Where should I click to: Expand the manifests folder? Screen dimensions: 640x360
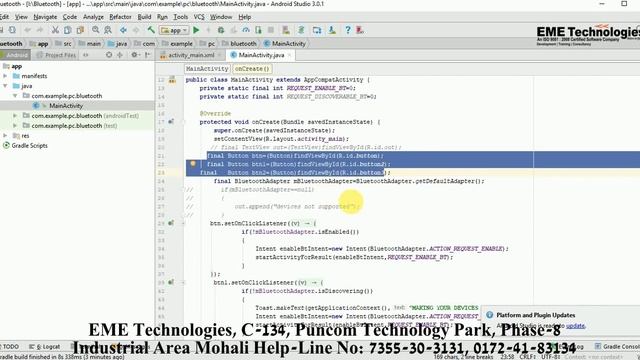click(x=5, y=76)
